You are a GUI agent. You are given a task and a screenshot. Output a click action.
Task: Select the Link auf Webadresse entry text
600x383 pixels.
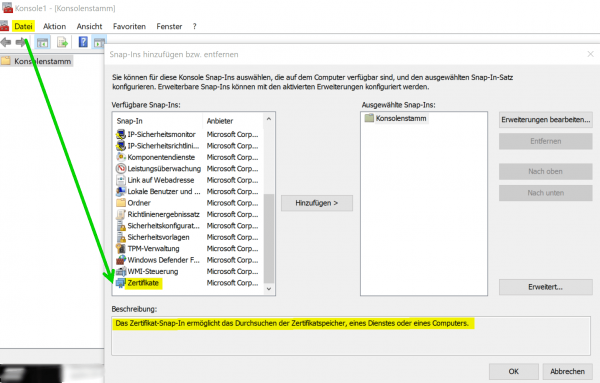161,180
